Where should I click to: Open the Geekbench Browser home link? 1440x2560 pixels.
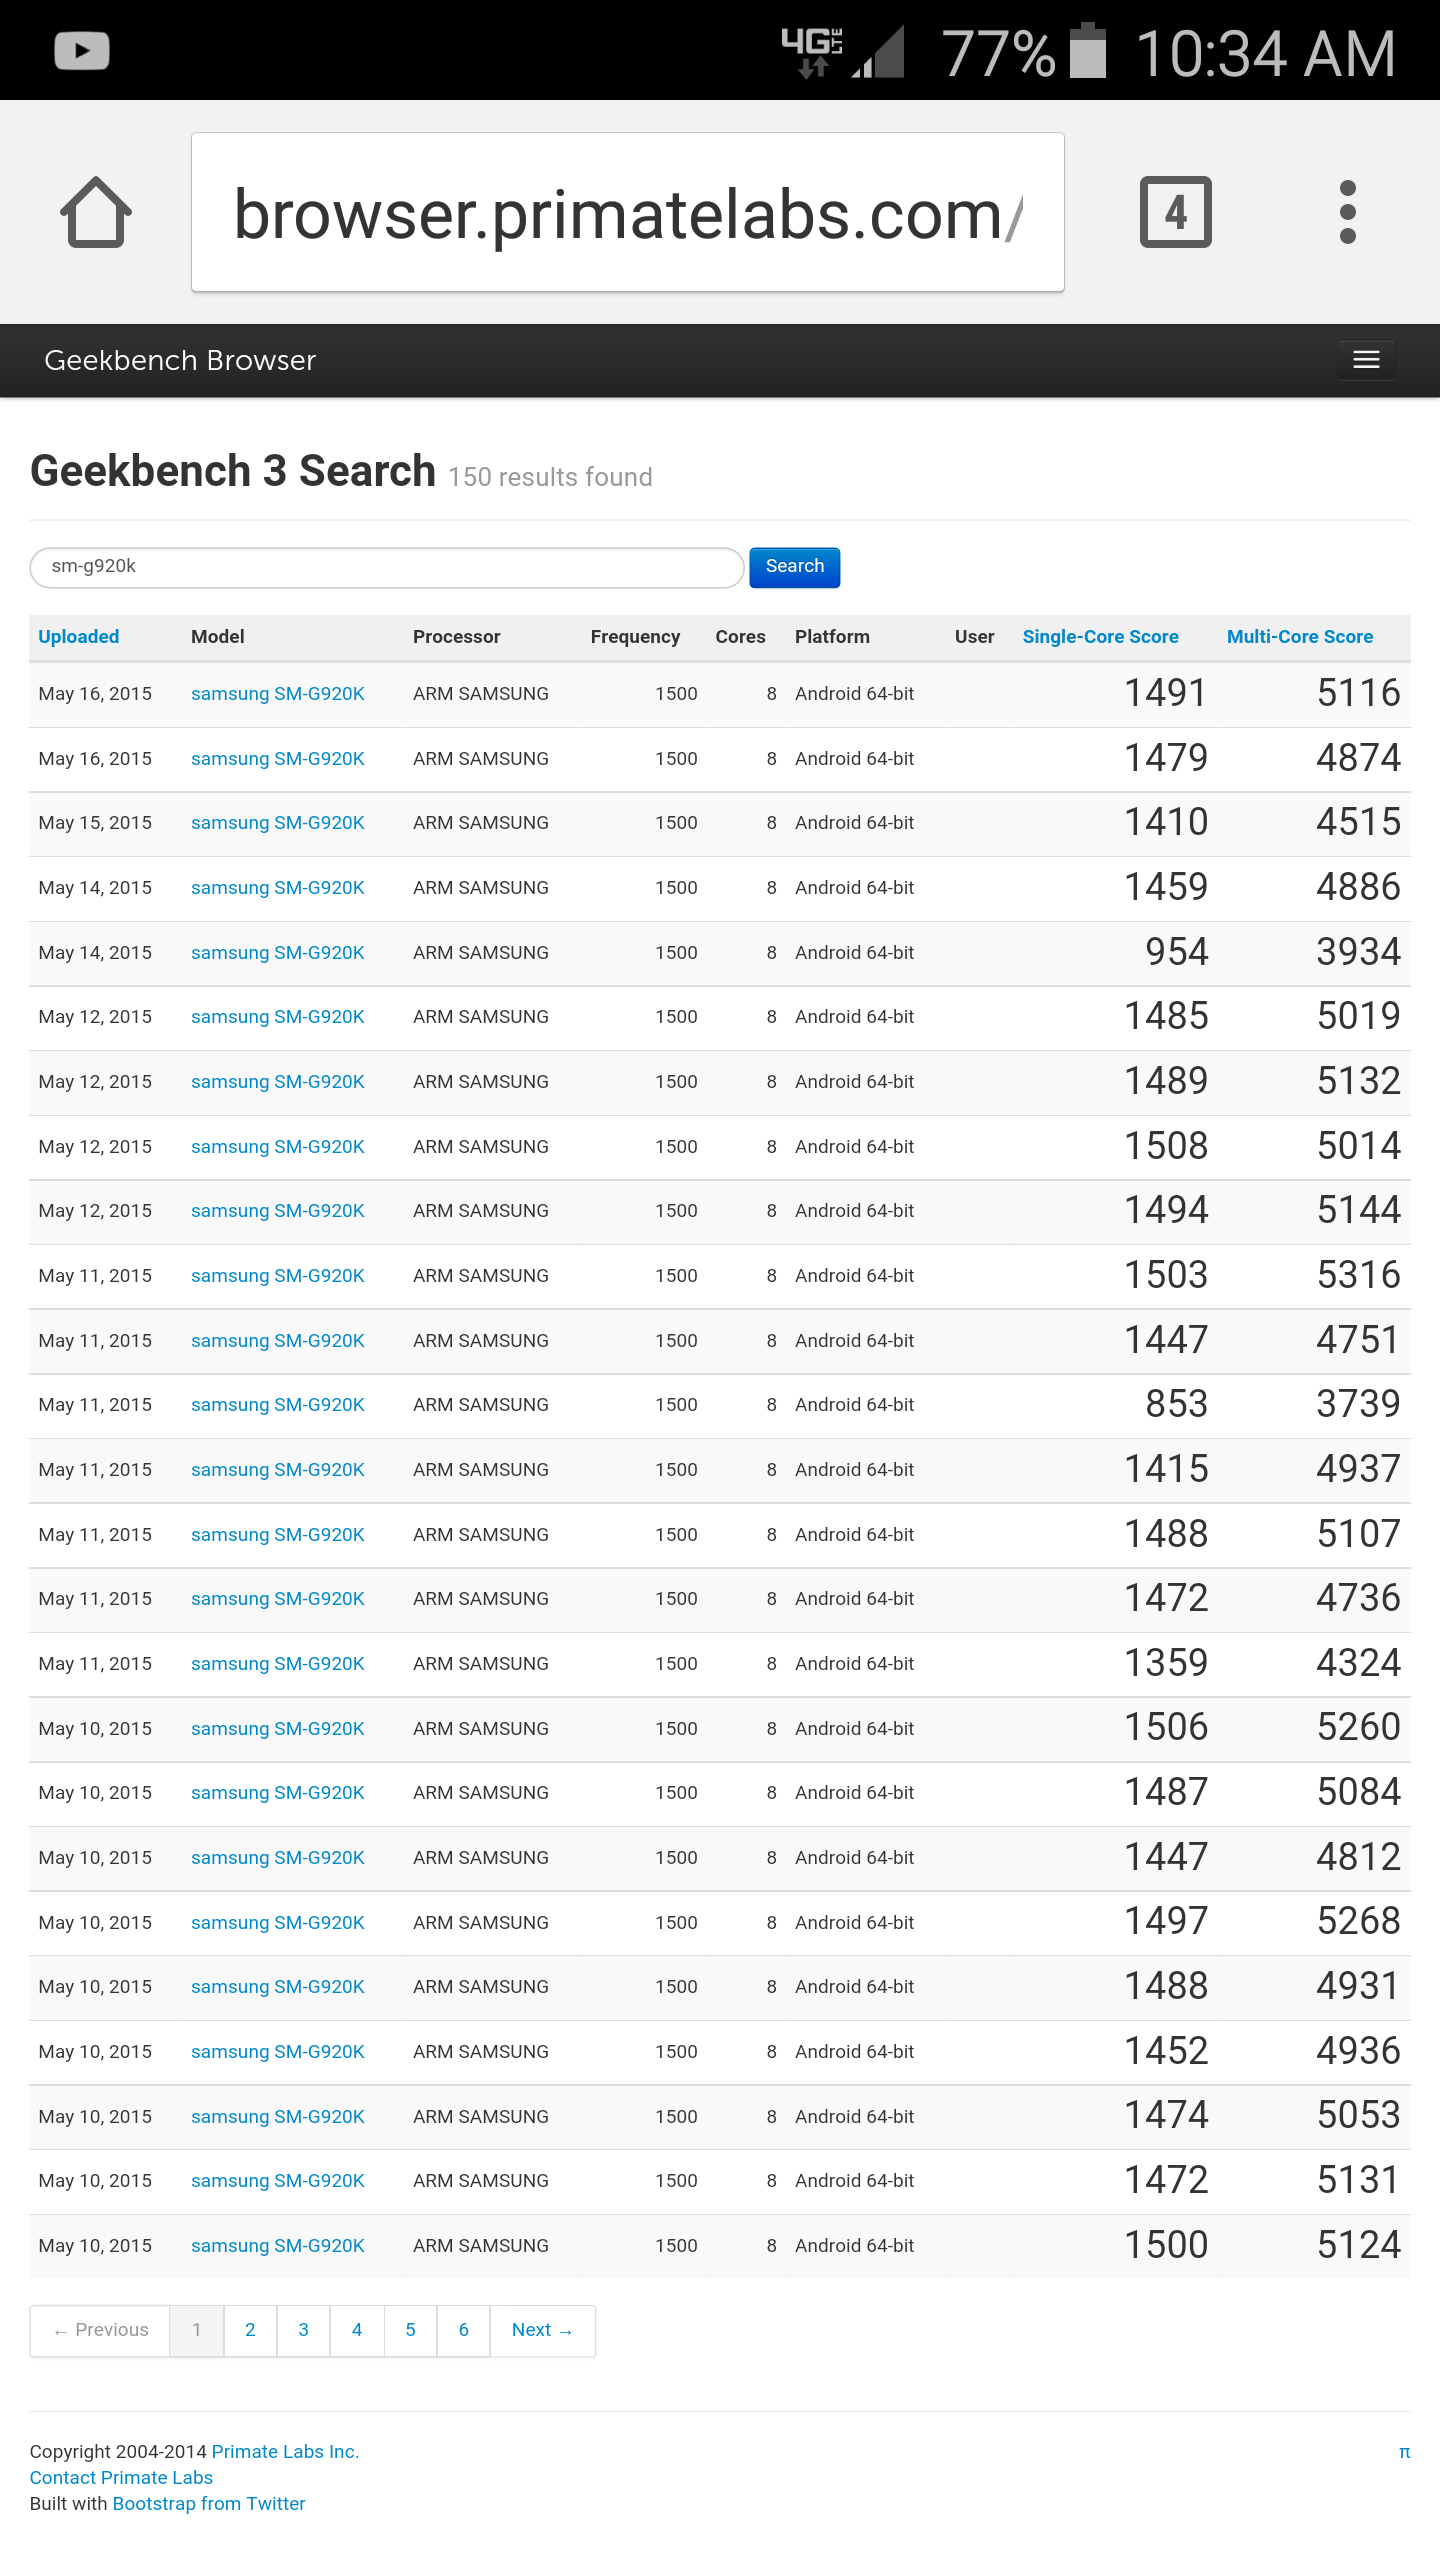tap(180, 360)
